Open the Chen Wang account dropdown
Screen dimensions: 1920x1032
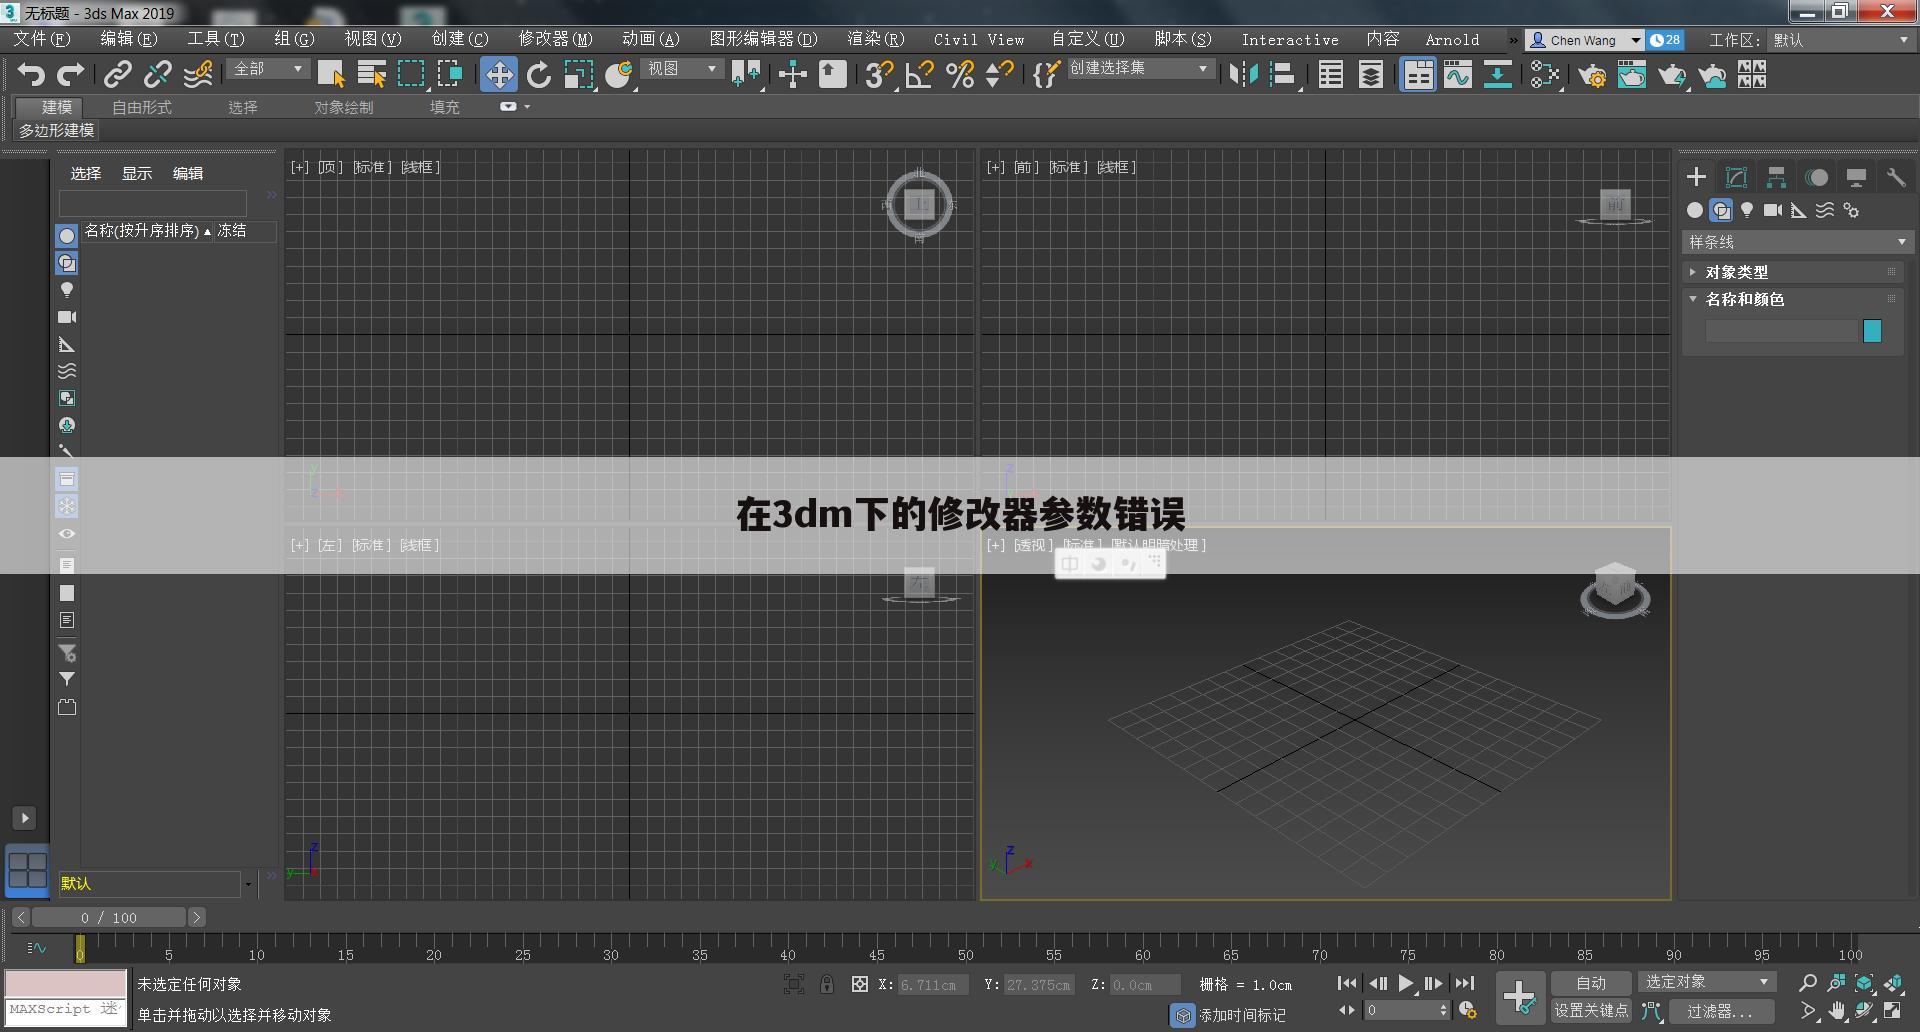tap(1584, 40)
